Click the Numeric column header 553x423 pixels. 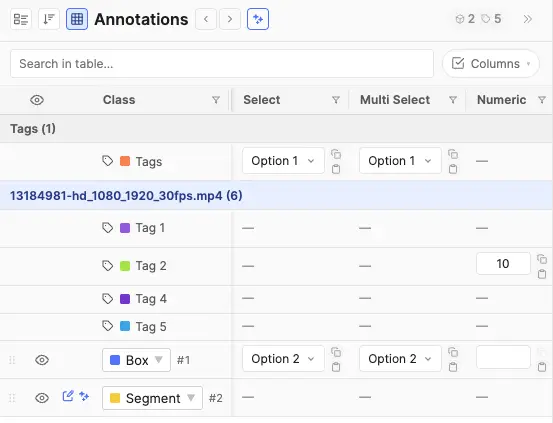(502, 100)
